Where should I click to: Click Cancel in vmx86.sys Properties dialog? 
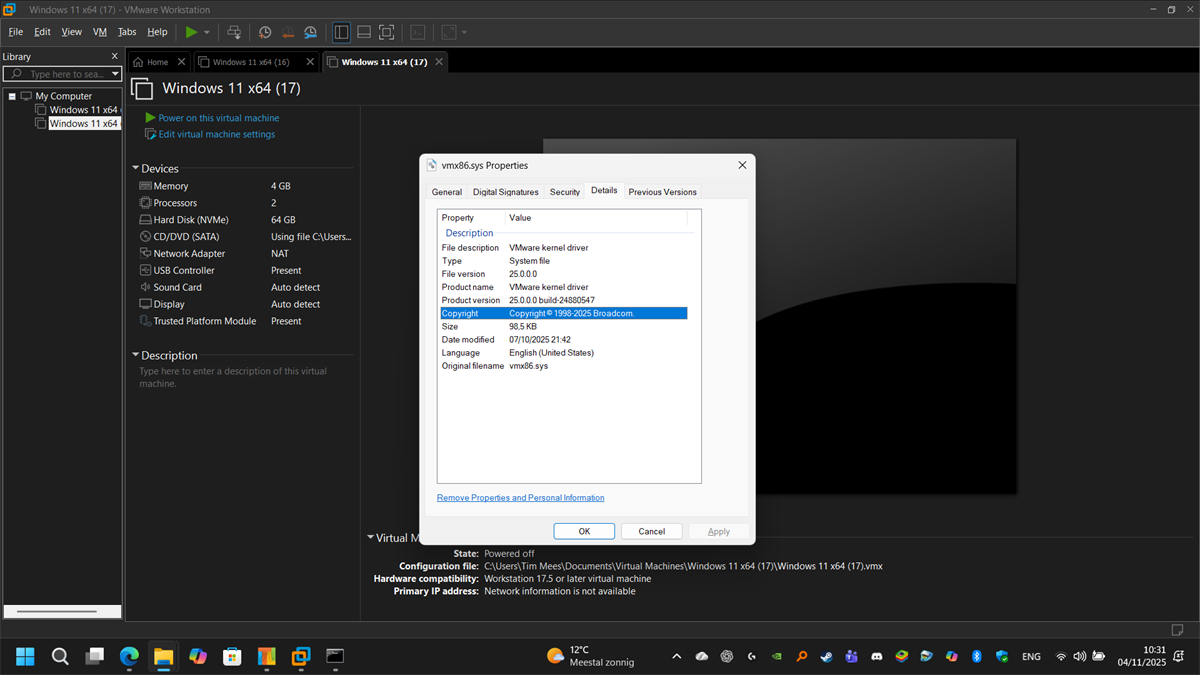(652, 531)
